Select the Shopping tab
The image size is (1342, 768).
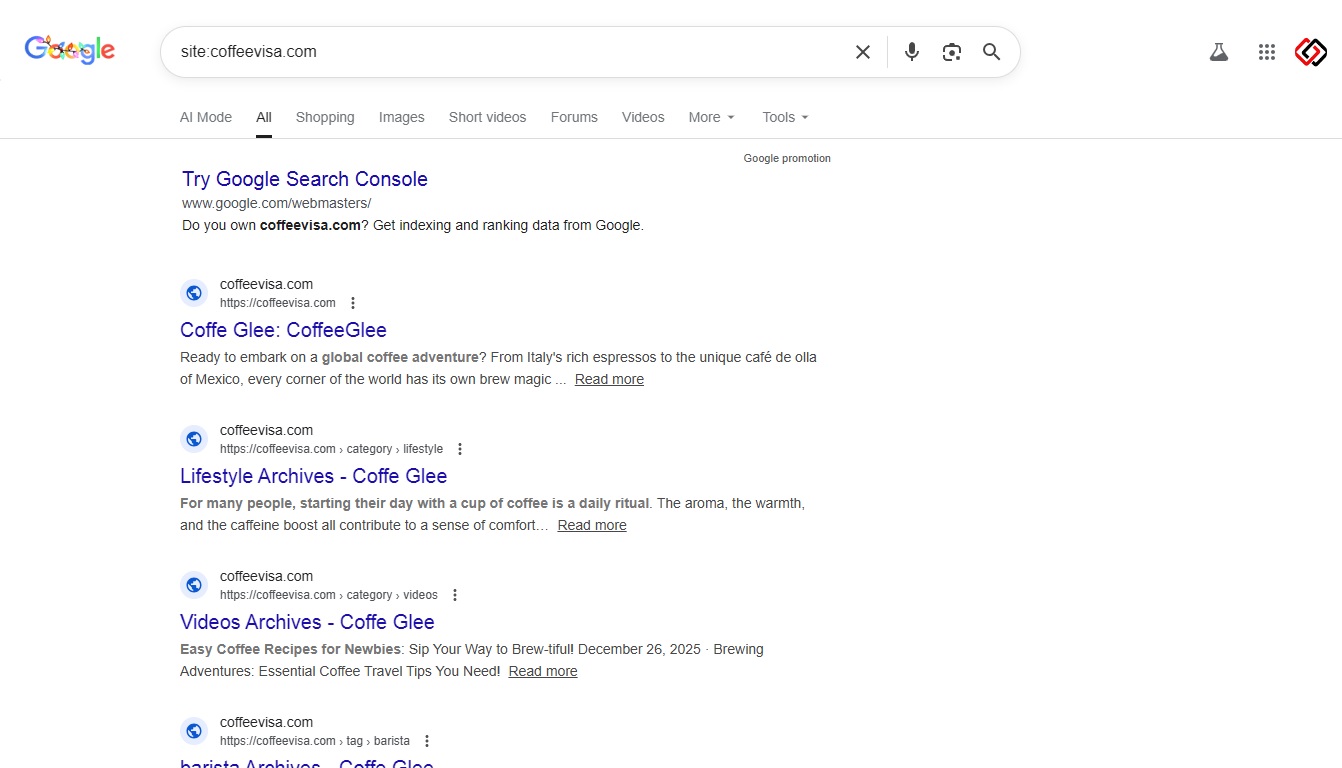pos(325,117)
